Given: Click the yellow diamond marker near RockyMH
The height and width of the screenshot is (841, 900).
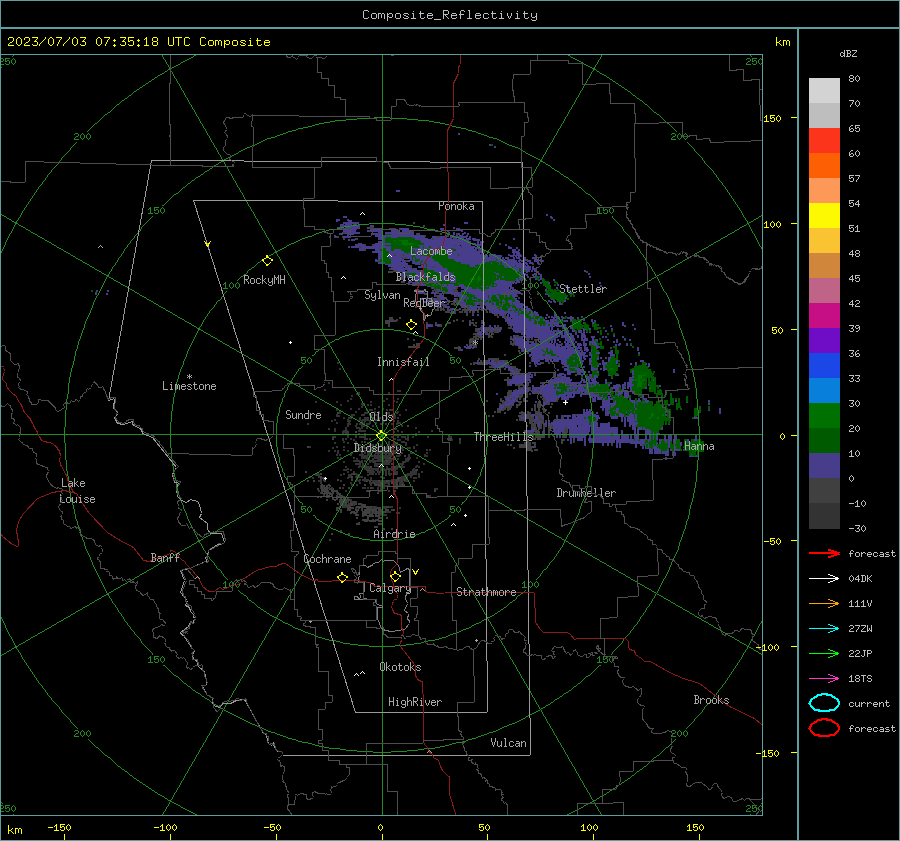Looking at the screenshot, I should (x=267, y=261).
